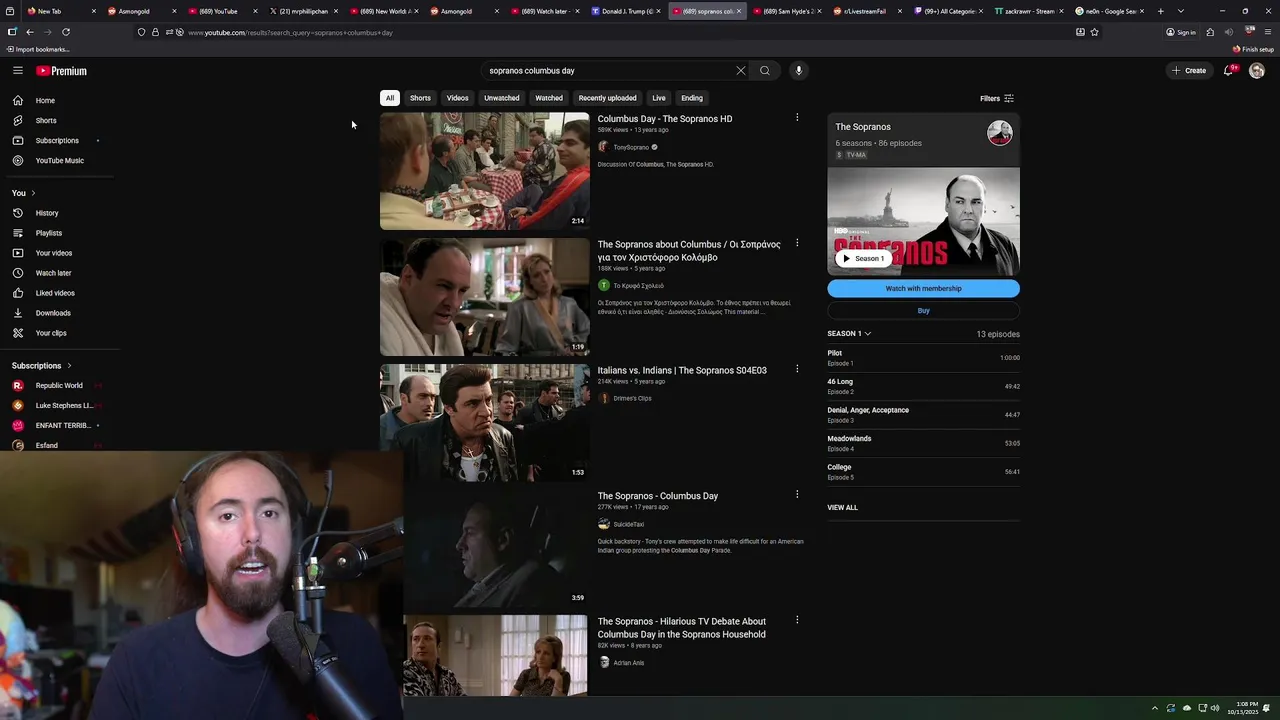The image size is (1280, 720).
Task: Open the Create menu
Action: 1190,71
